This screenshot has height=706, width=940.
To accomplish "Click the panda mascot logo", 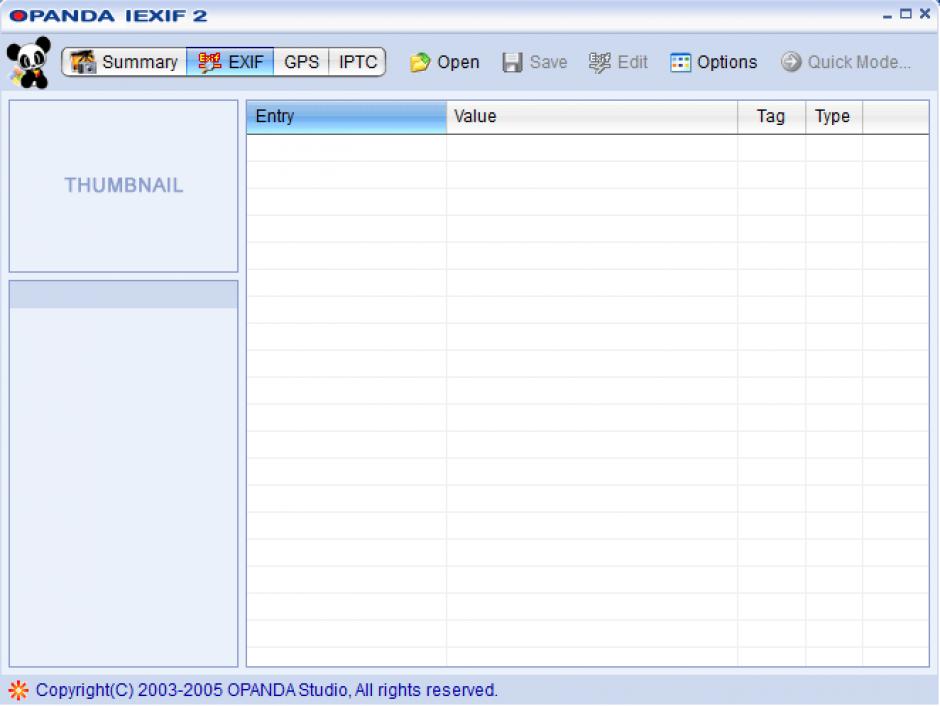I will [x=28, y=62].
